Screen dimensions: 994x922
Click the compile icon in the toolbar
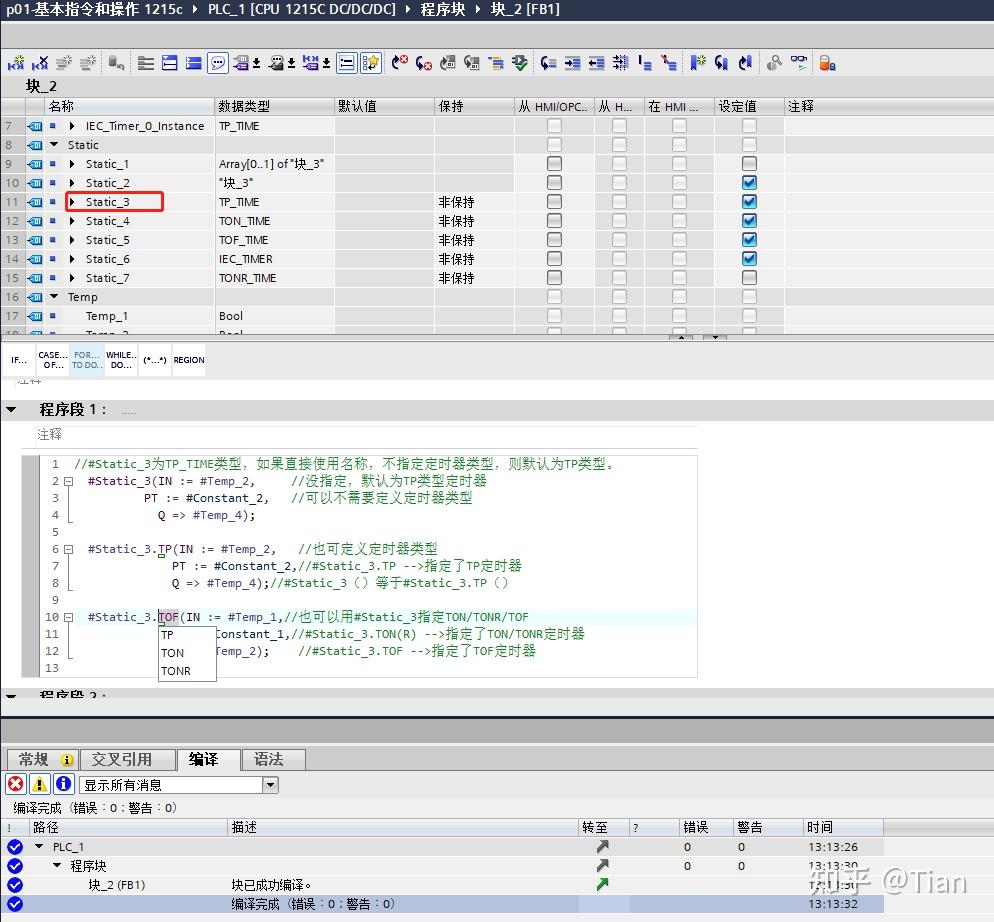tap(521, 63)
